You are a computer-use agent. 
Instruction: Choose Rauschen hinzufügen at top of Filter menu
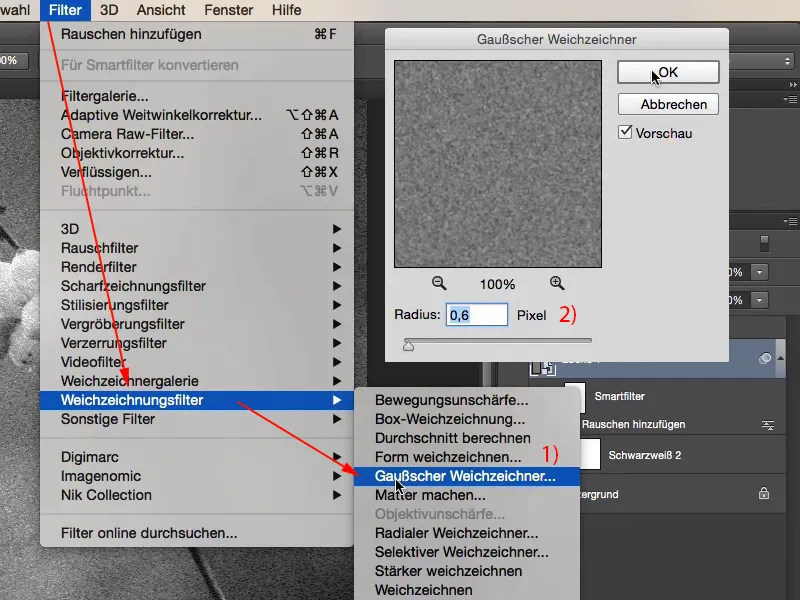(196, 34)
